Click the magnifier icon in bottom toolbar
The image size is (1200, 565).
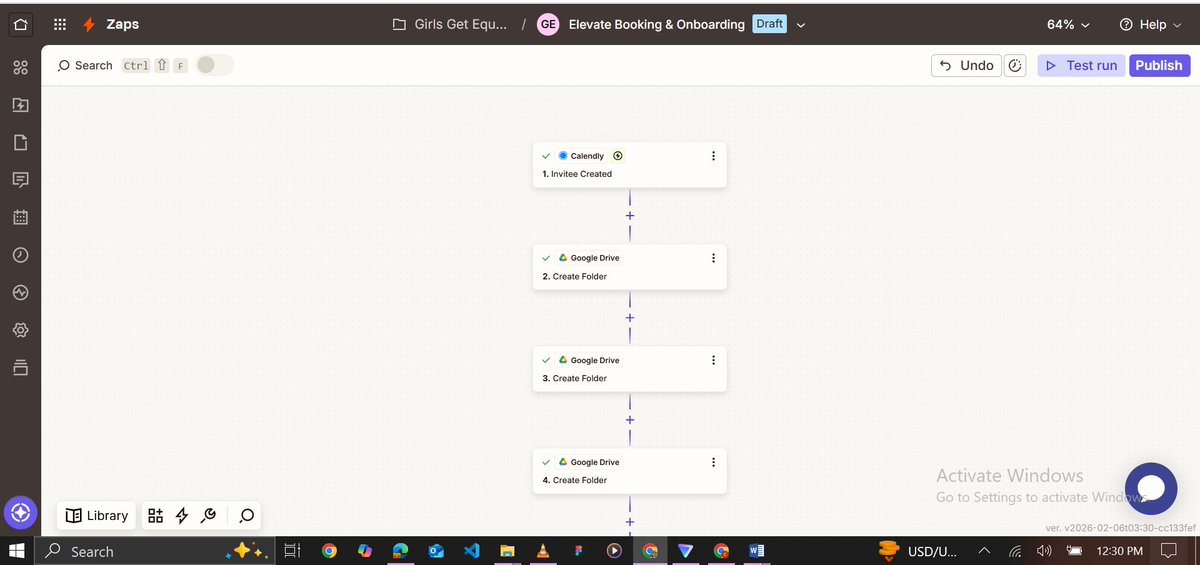(x=246, y=516)
